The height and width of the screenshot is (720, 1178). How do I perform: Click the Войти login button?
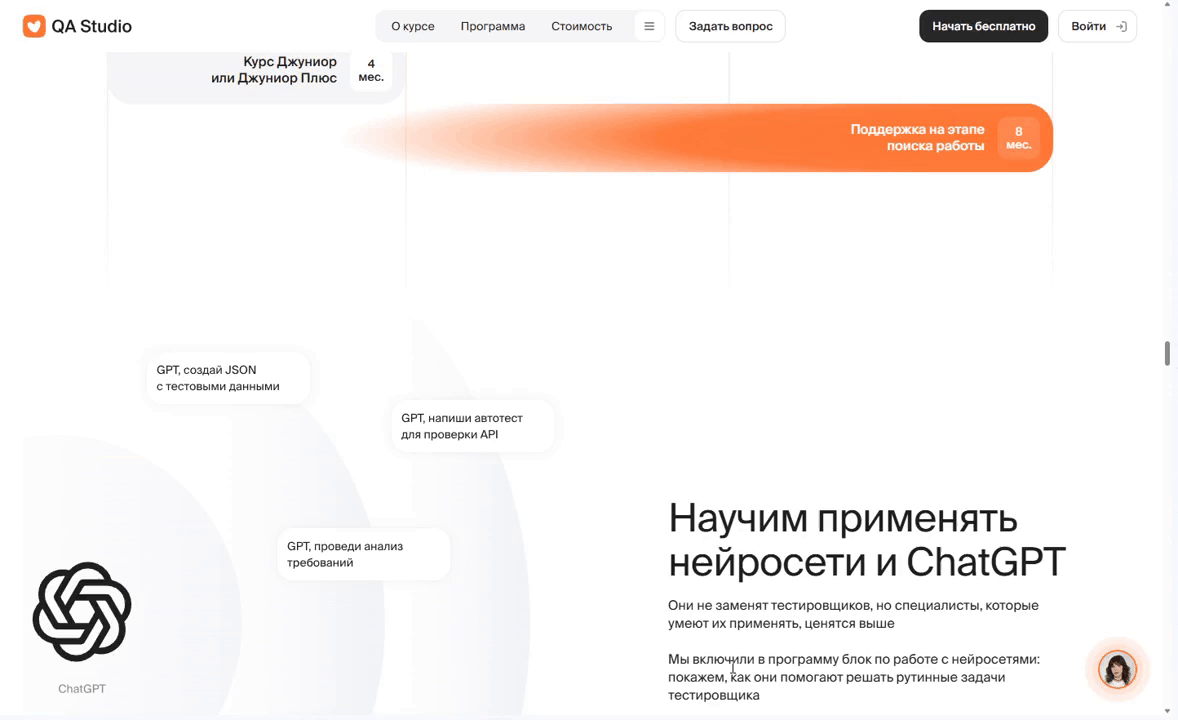(x=1097, y=26)
